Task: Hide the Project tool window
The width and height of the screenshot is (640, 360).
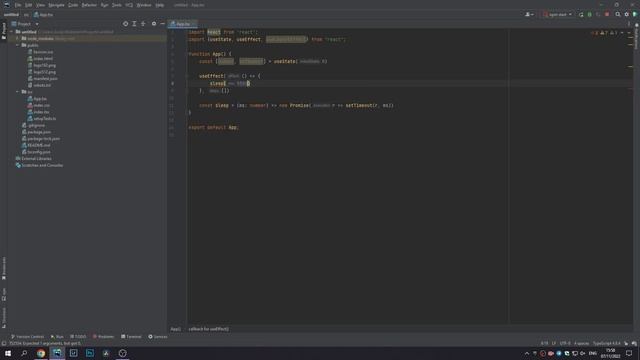Action: pos(162,24)
